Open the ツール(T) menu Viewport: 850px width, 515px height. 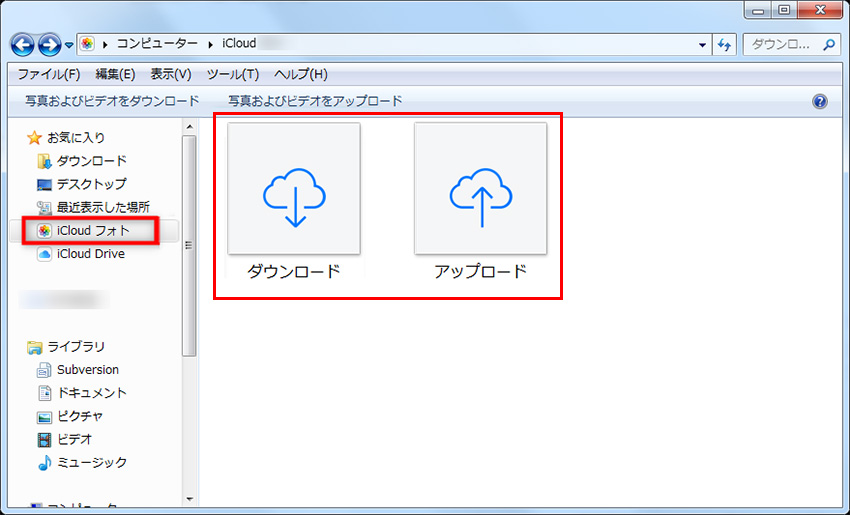pos(233,74)
